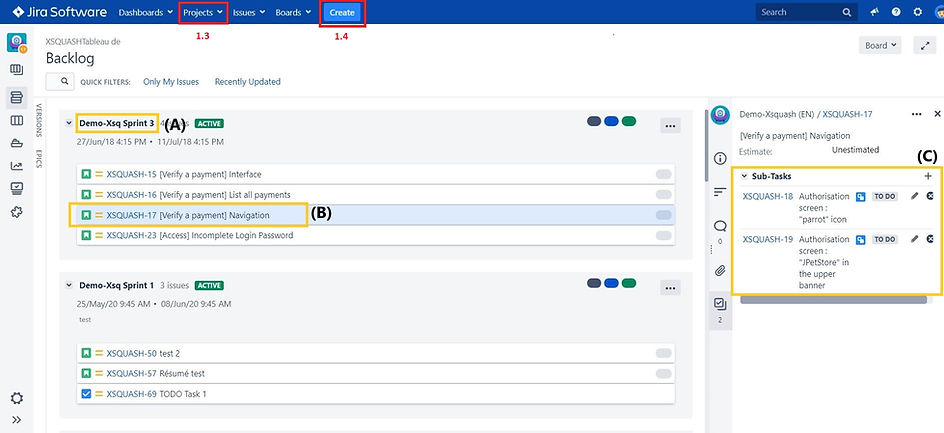Open the Releases ship icon in sidebar
This screenshot has width=944, height=433.
(x=17, y=143)
